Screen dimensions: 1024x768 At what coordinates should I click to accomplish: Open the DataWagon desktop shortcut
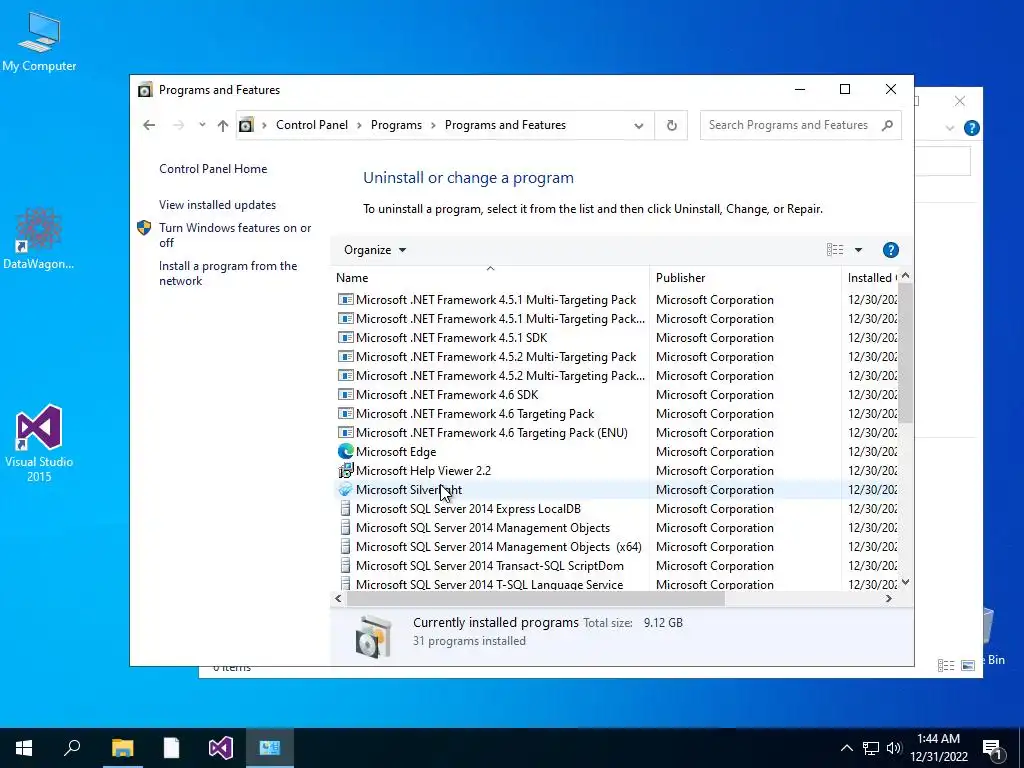tap(39, 238)
